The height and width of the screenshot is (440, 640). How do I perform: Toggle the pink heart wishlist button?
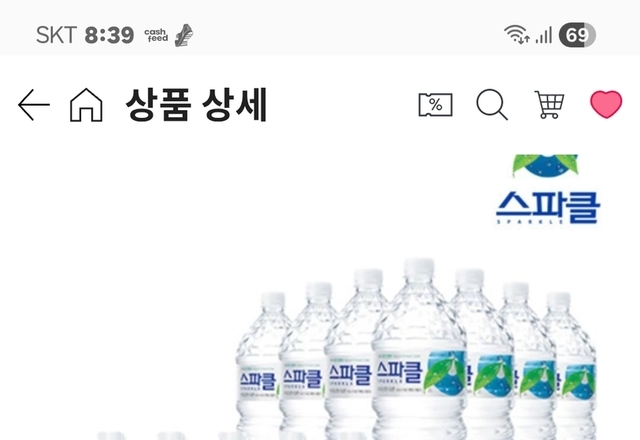606,104
